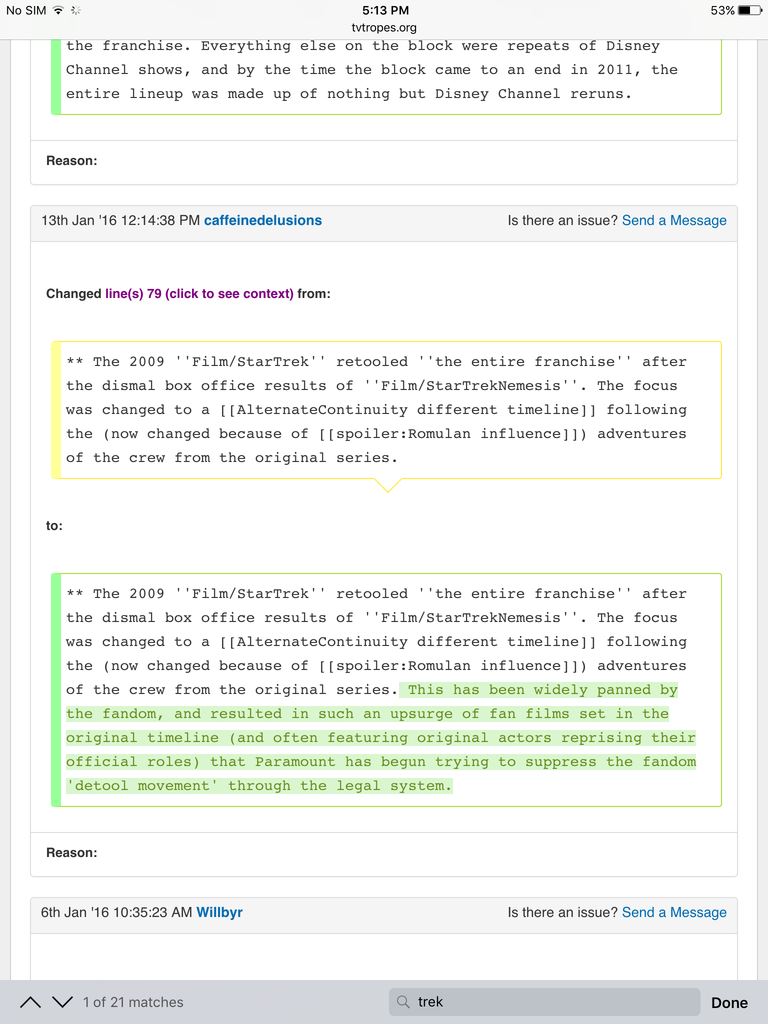Go to previous search match arrow

coord(31,1002)
